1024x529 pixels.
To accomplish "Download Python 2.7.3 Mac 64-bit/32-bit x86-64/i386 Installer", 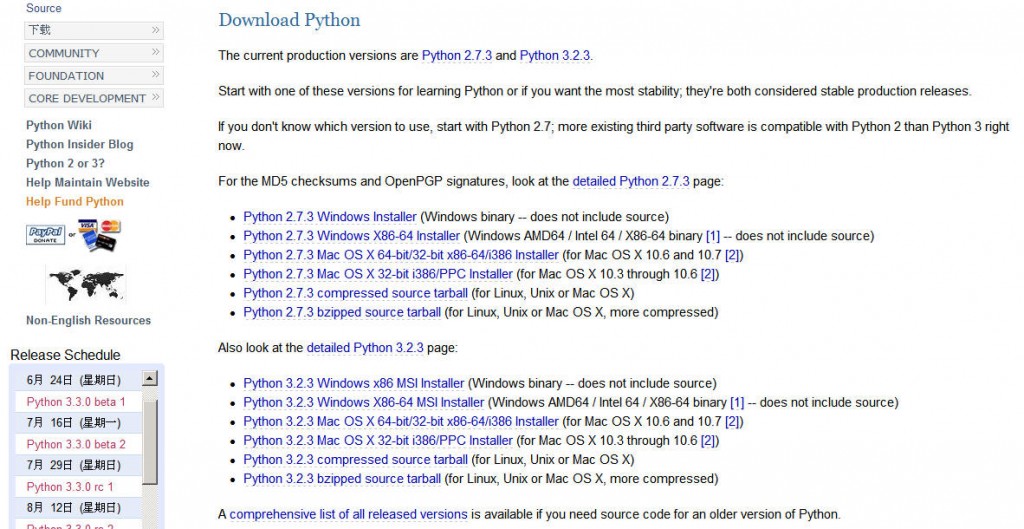I will click(401, 255).
